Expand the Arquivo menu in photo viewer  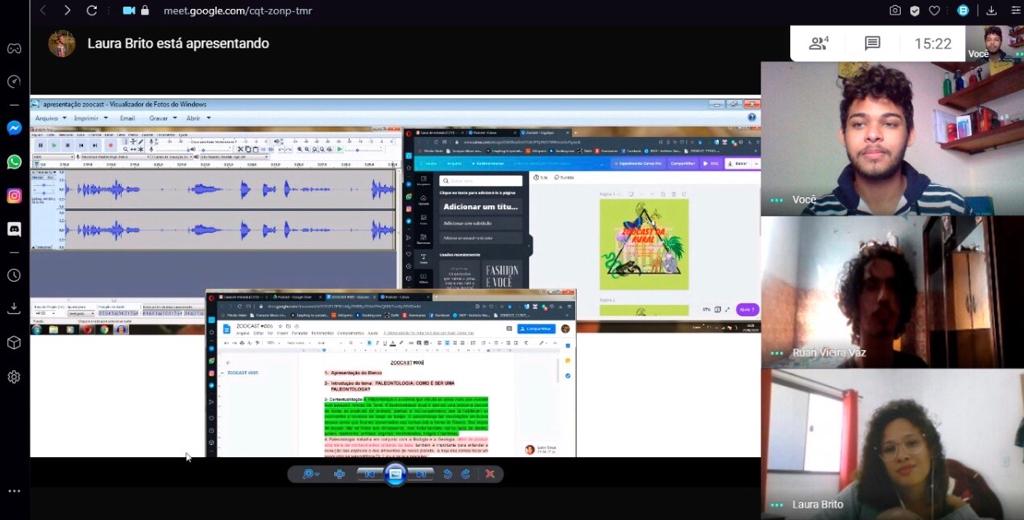(50, 118)
